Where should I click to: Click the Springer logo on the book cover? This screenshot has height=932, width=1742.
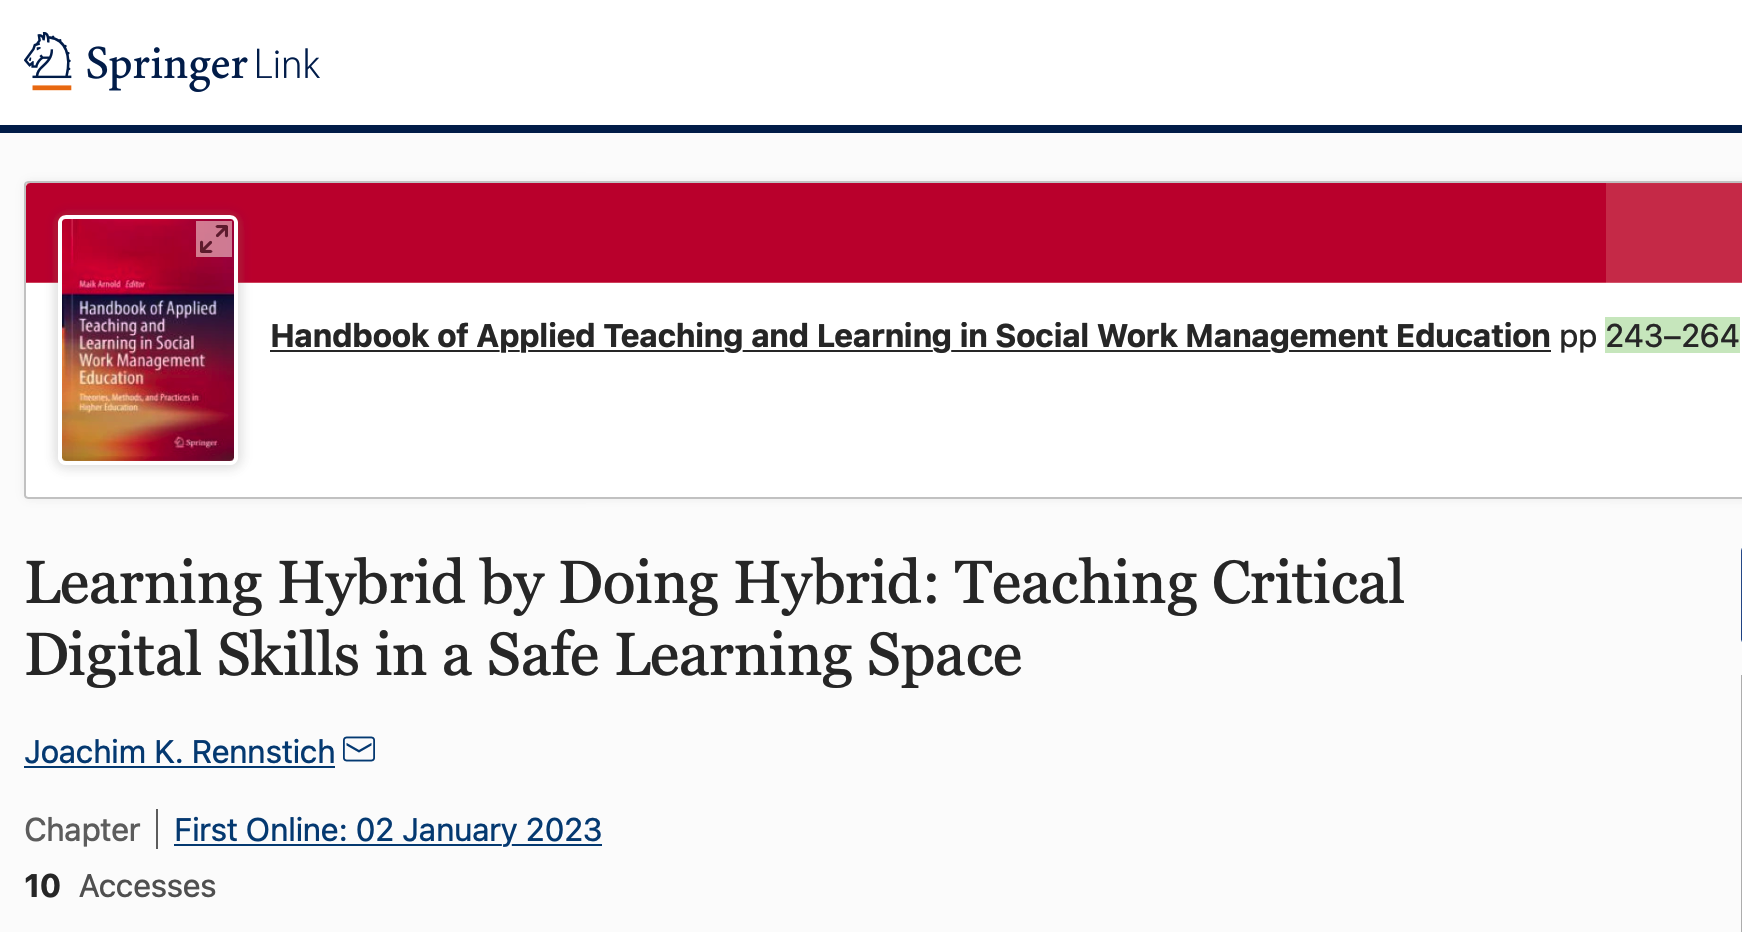point(196,440)
